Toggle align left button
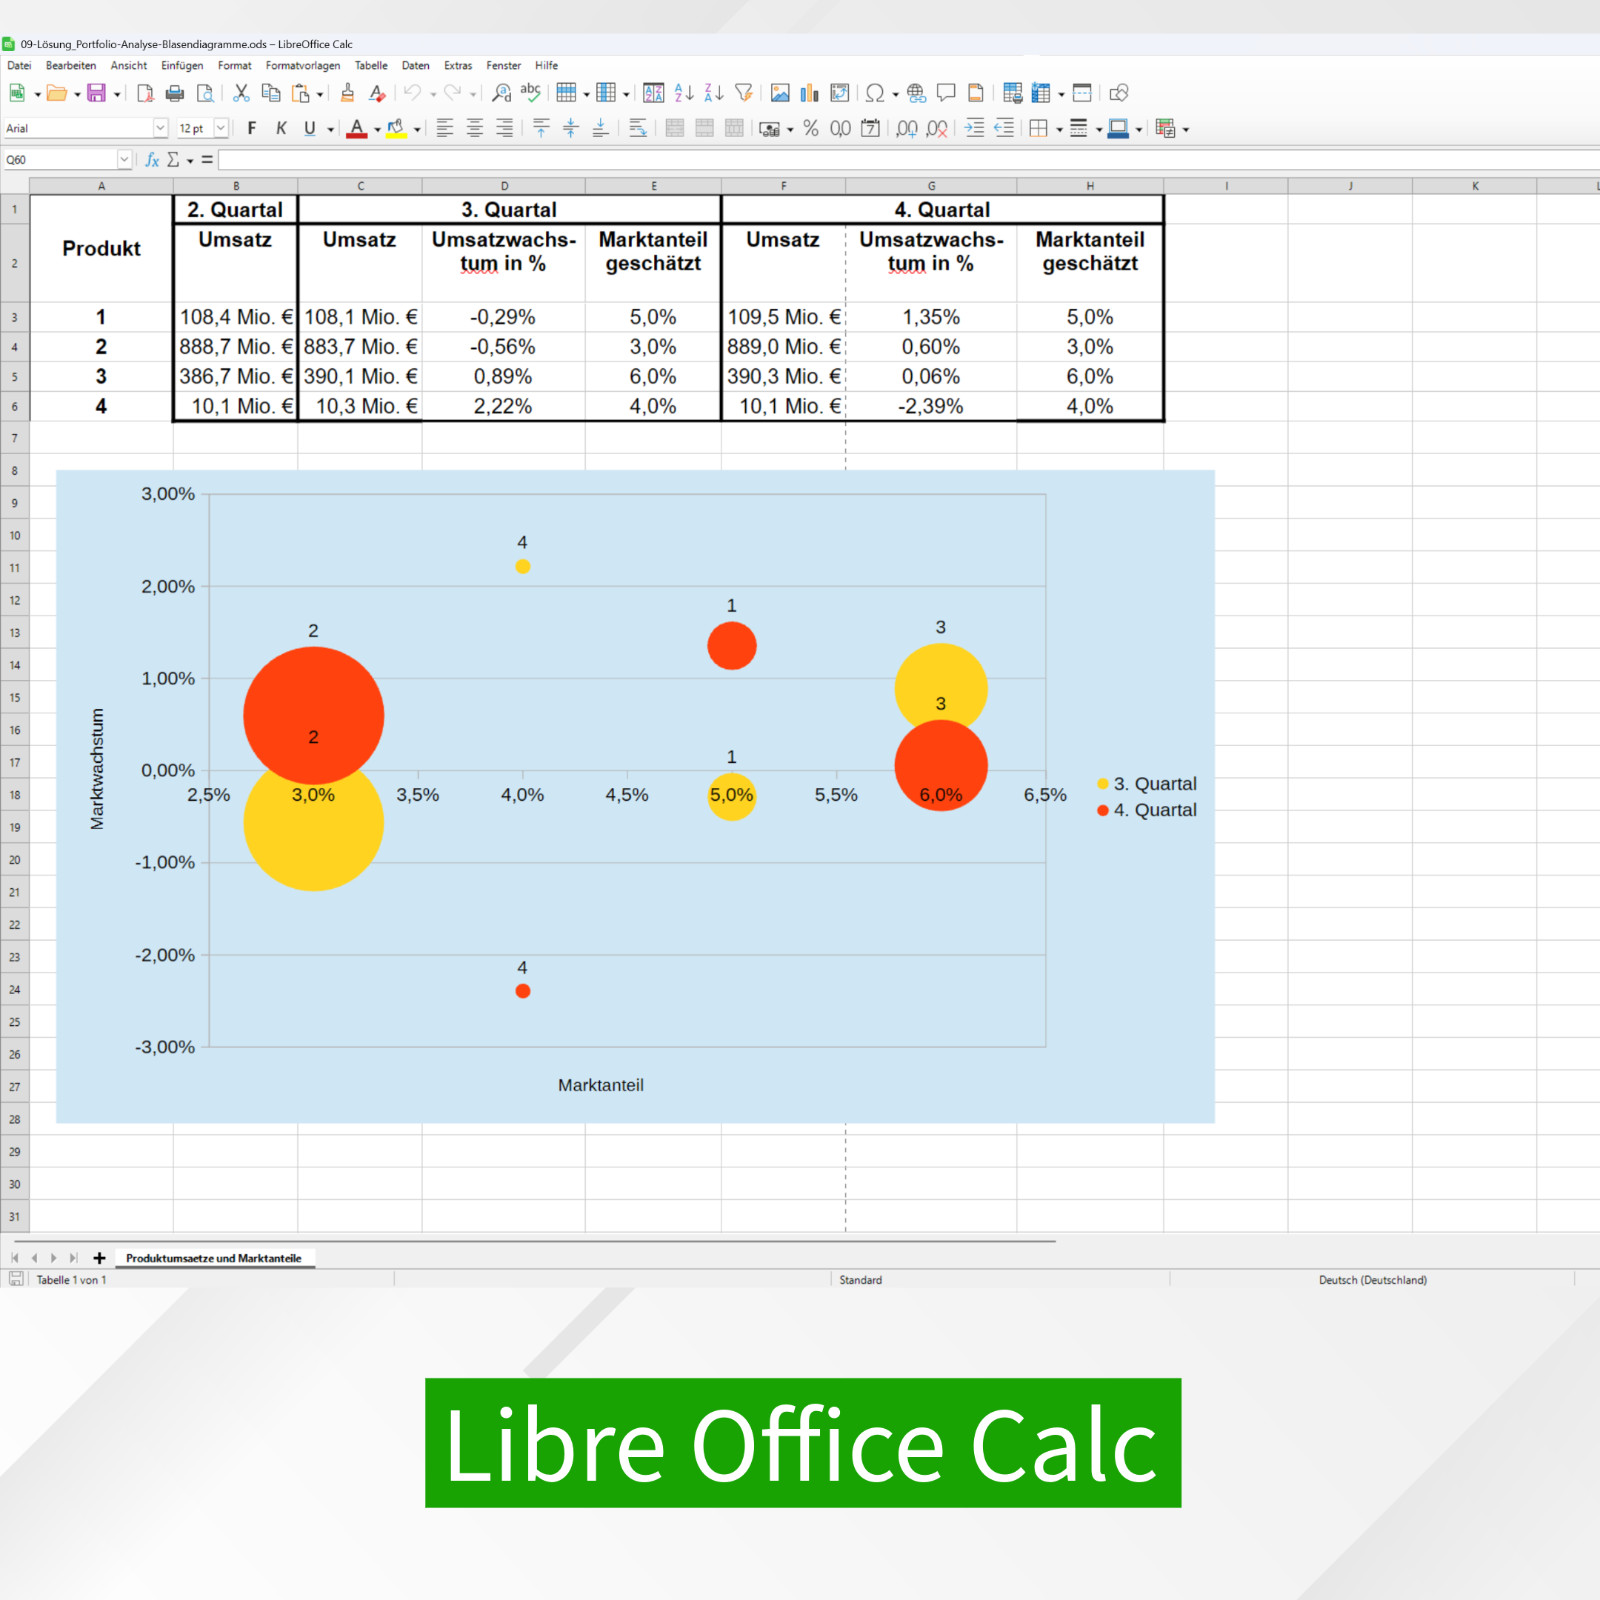Image resolution: width=1600 pixels, height=1600 pixels. [x=445, y=128]
